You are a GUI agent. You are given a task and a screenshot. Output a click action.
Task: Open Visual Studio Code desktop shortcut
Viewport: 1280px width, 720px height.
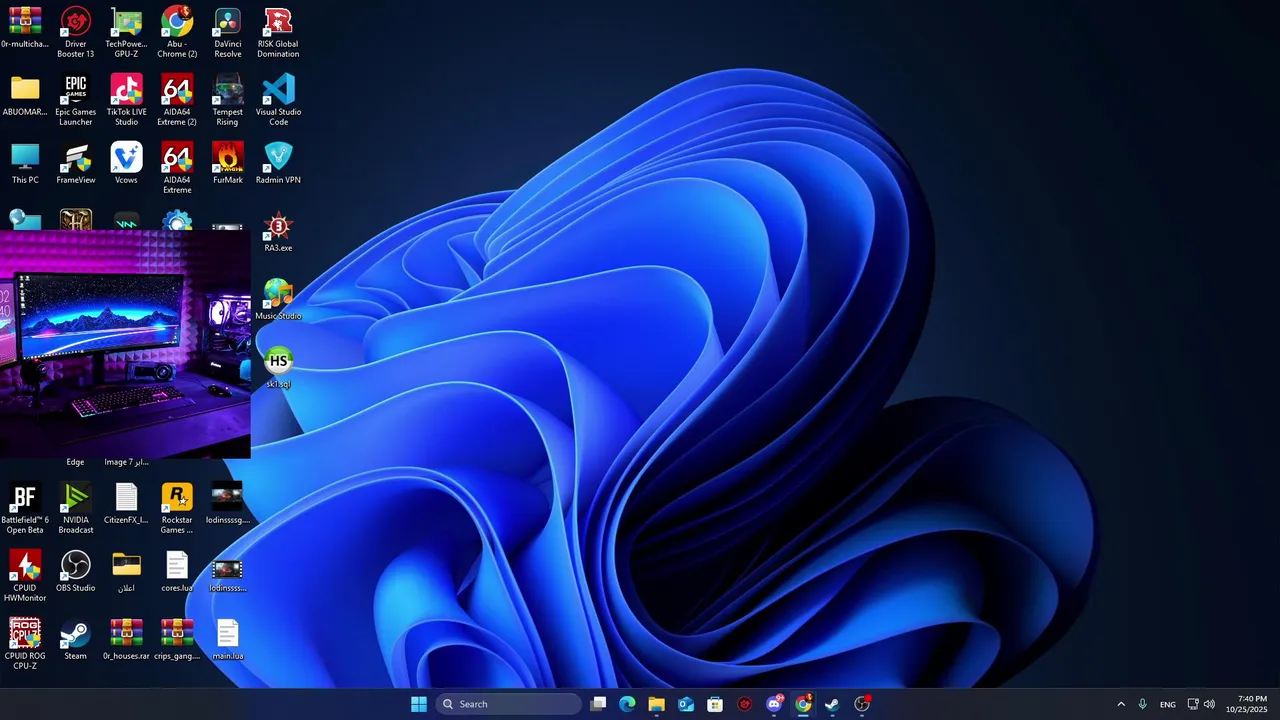(278, 100)
